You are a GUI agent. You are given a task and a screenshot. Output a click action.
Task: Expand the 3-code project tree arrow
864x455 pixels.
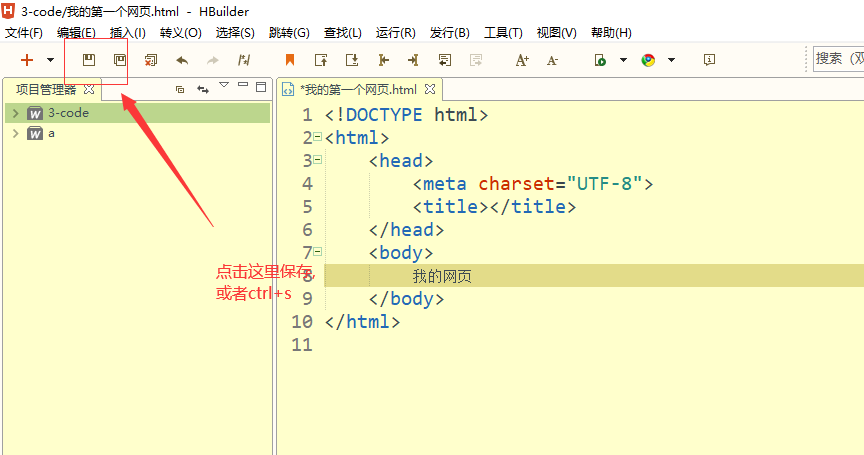pyautogui.click(x=15, y=113)
